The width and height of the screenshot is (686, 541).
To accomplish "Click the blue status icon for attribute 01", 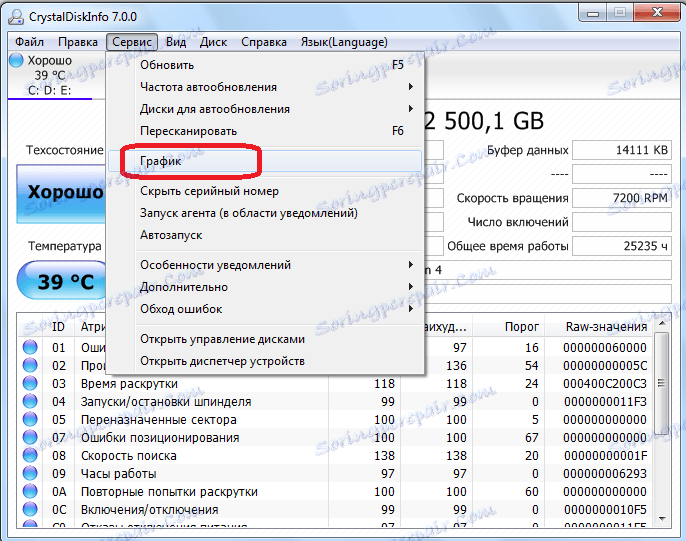I will (30, 347).
